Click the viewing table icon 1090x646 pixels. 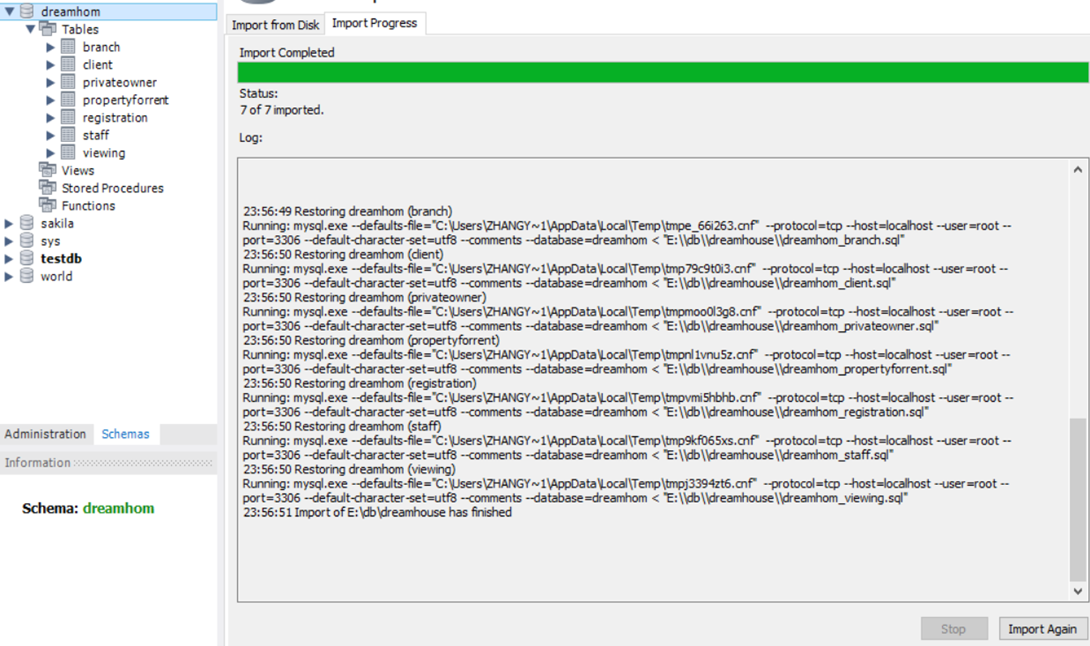(68, 152)
